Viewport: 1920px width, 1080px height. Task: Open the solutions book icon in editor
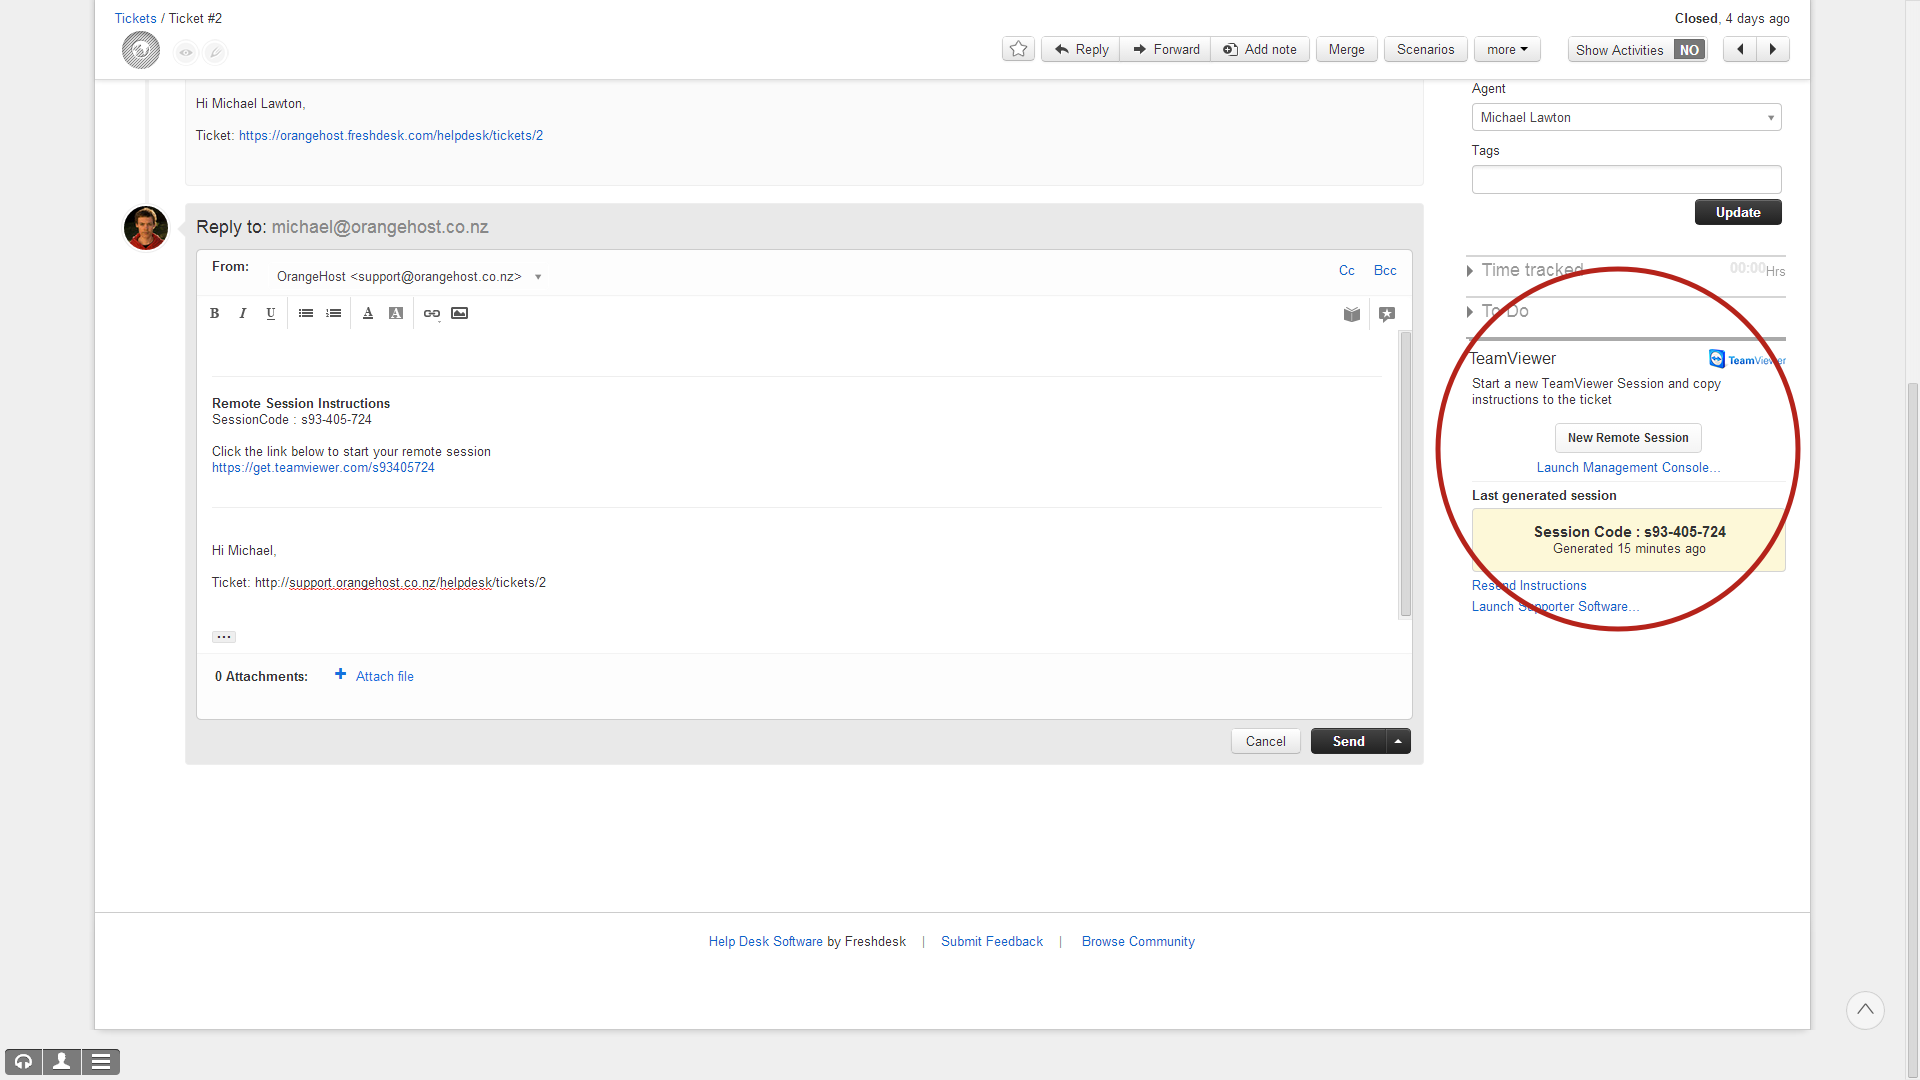(x=1352, y=314)
